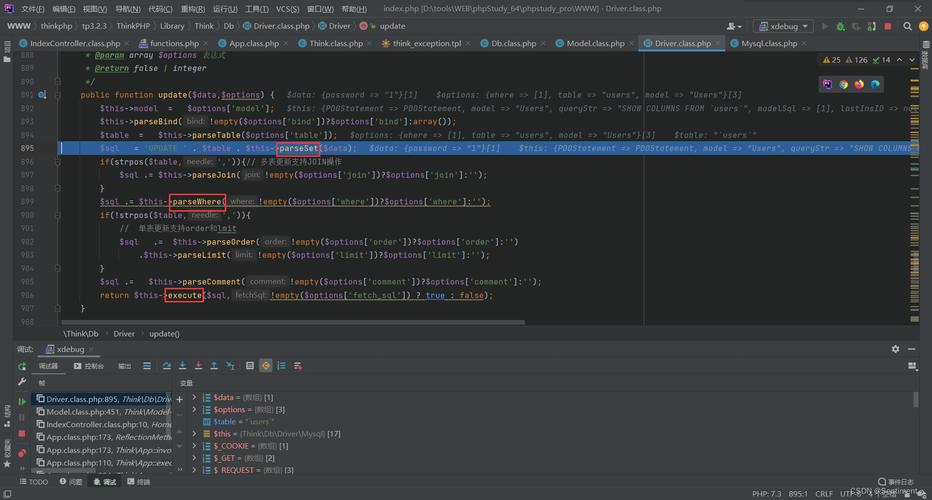Open debugger settings wrench icon
932x500 pixels.
[22, 382]
